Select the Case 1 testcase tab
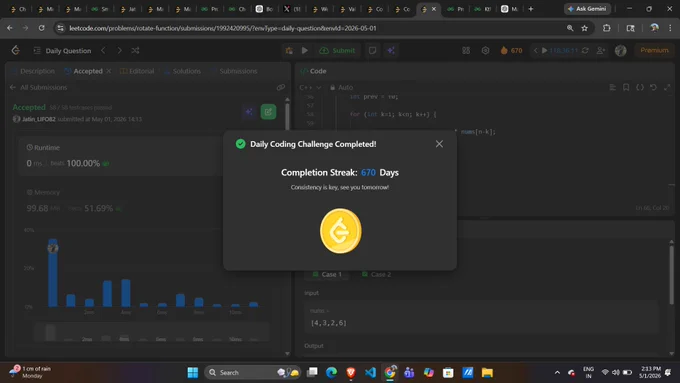 327,274
